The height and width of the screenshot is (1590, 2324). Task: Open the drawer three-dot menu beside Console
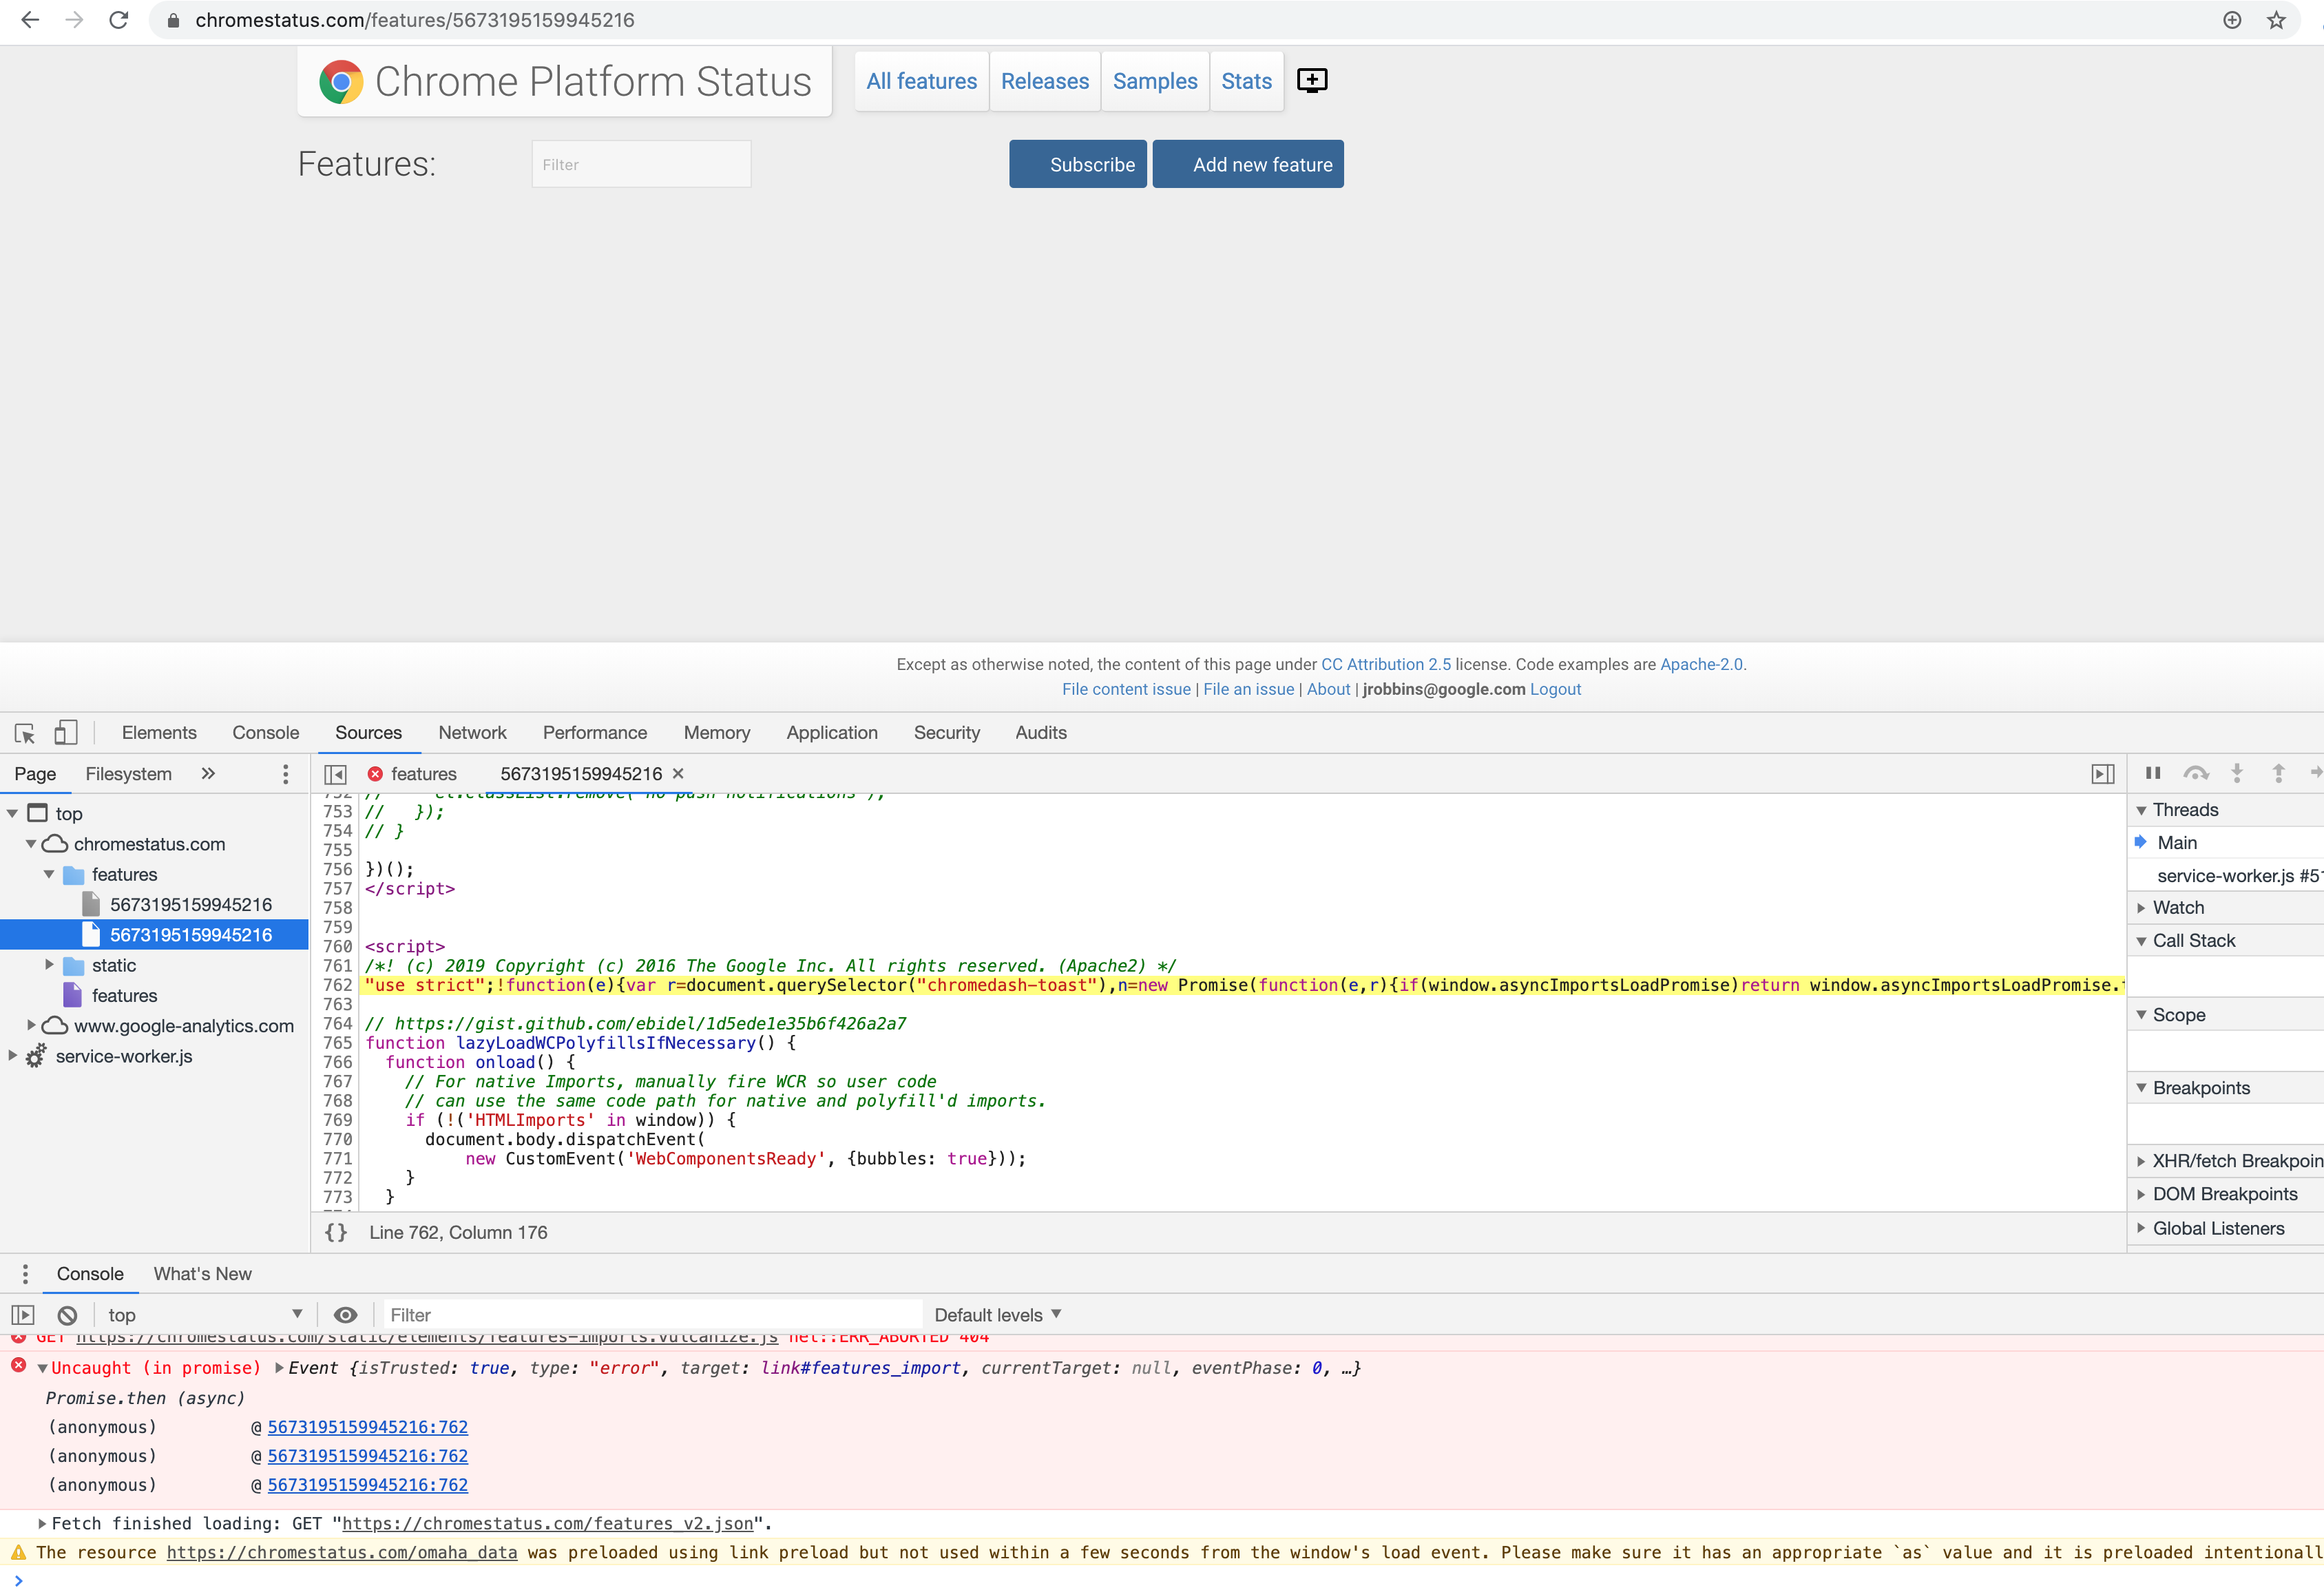[25, 1274]
